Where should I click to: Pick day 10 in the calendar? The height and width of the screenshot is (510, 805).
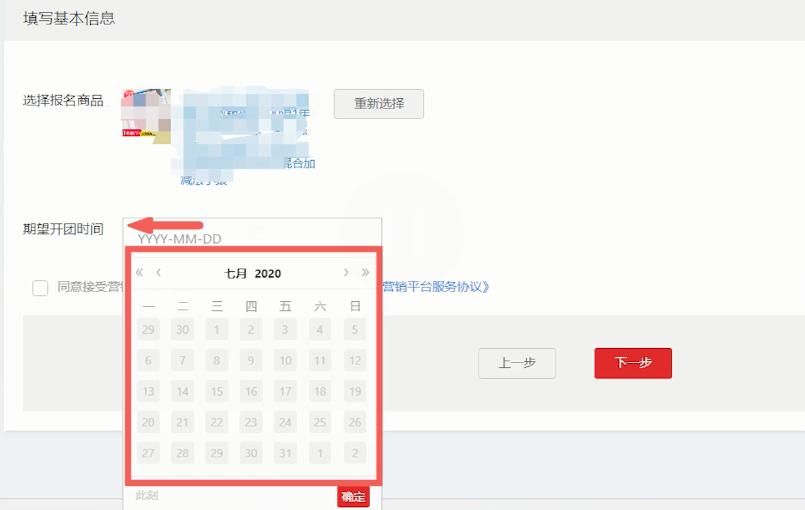[x=285, y=360]
